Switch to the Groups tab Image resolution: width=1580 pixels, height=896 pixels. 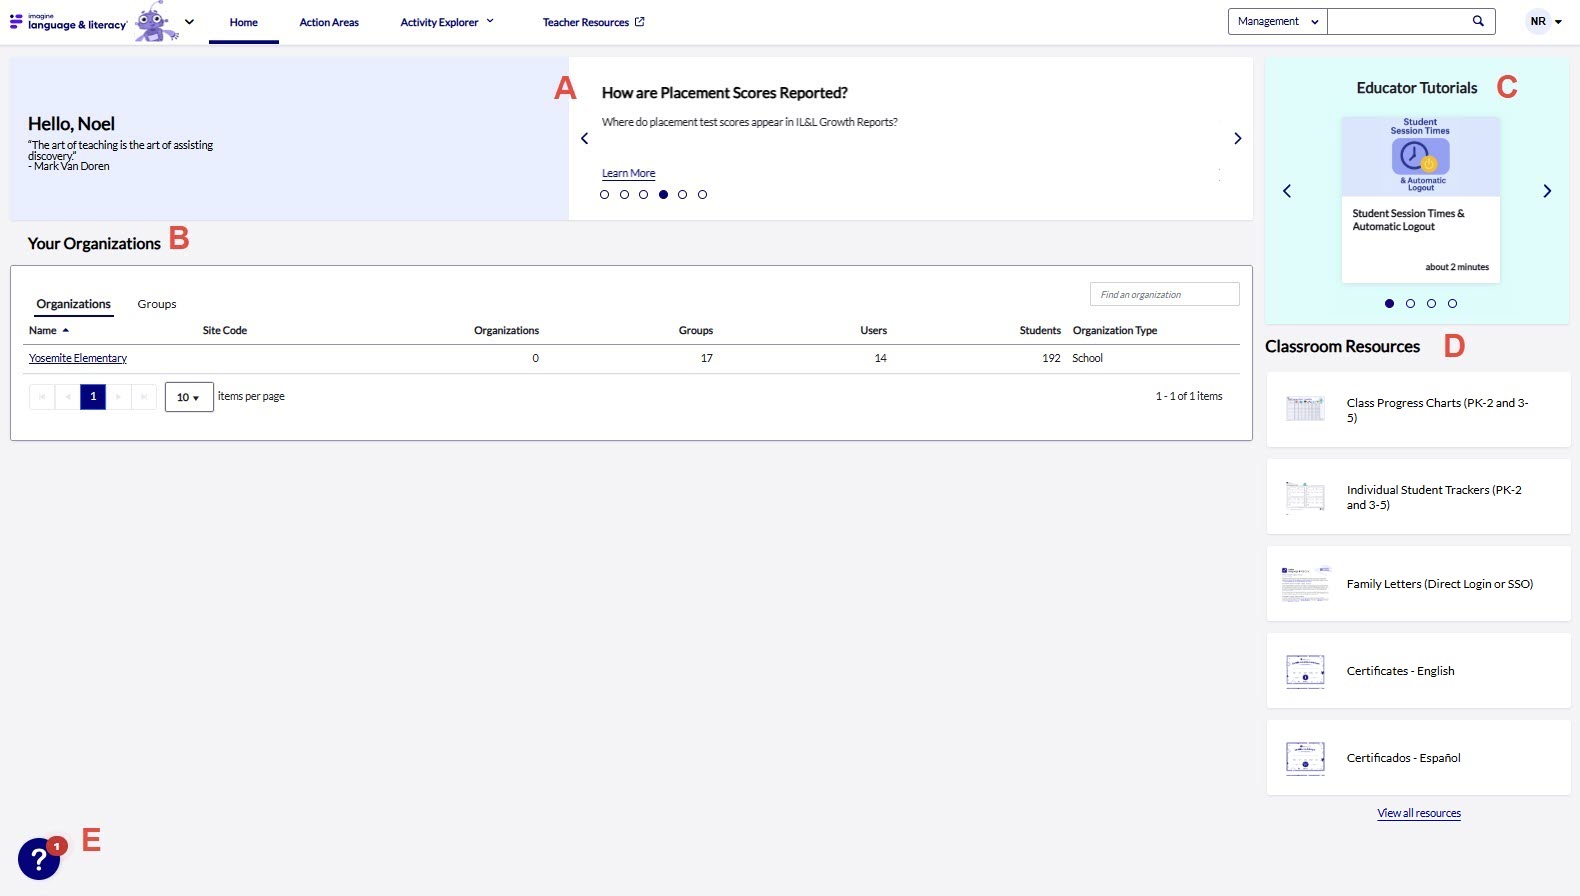tap(157, 304)
